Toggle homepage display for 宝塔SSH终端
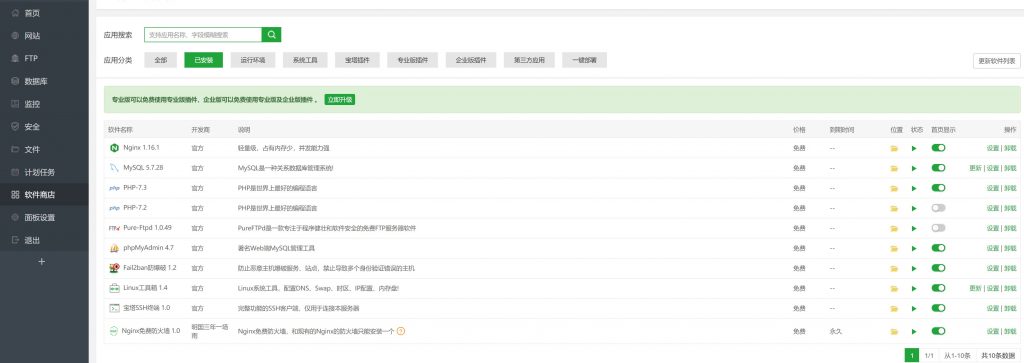The height and width of the screenshot is (363, 1024). 938,308
